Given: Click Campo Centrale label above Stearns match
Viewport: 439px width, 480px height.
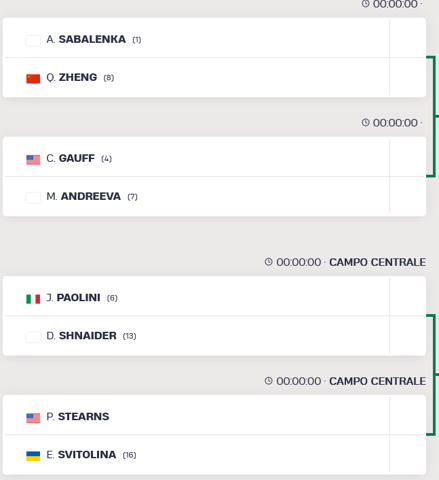Looking at the screenshot, I should (377, 381).
